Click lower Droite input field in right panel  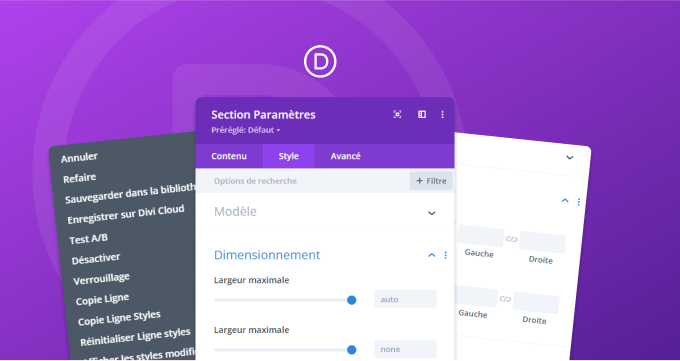(536, 303)
